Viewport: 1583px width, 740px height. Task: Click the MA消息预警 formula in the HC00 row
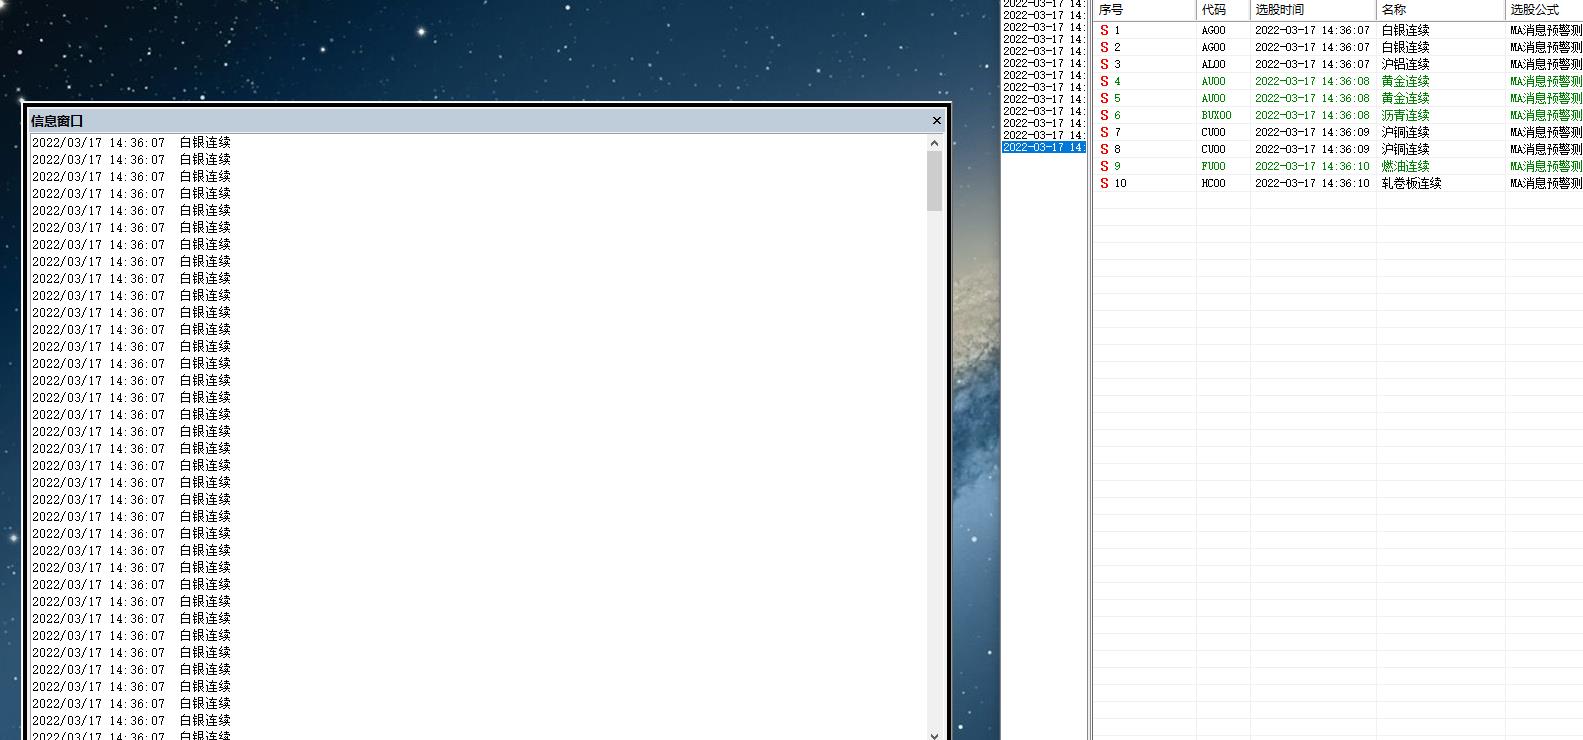pyautogui.click(x=1546, y=183)
